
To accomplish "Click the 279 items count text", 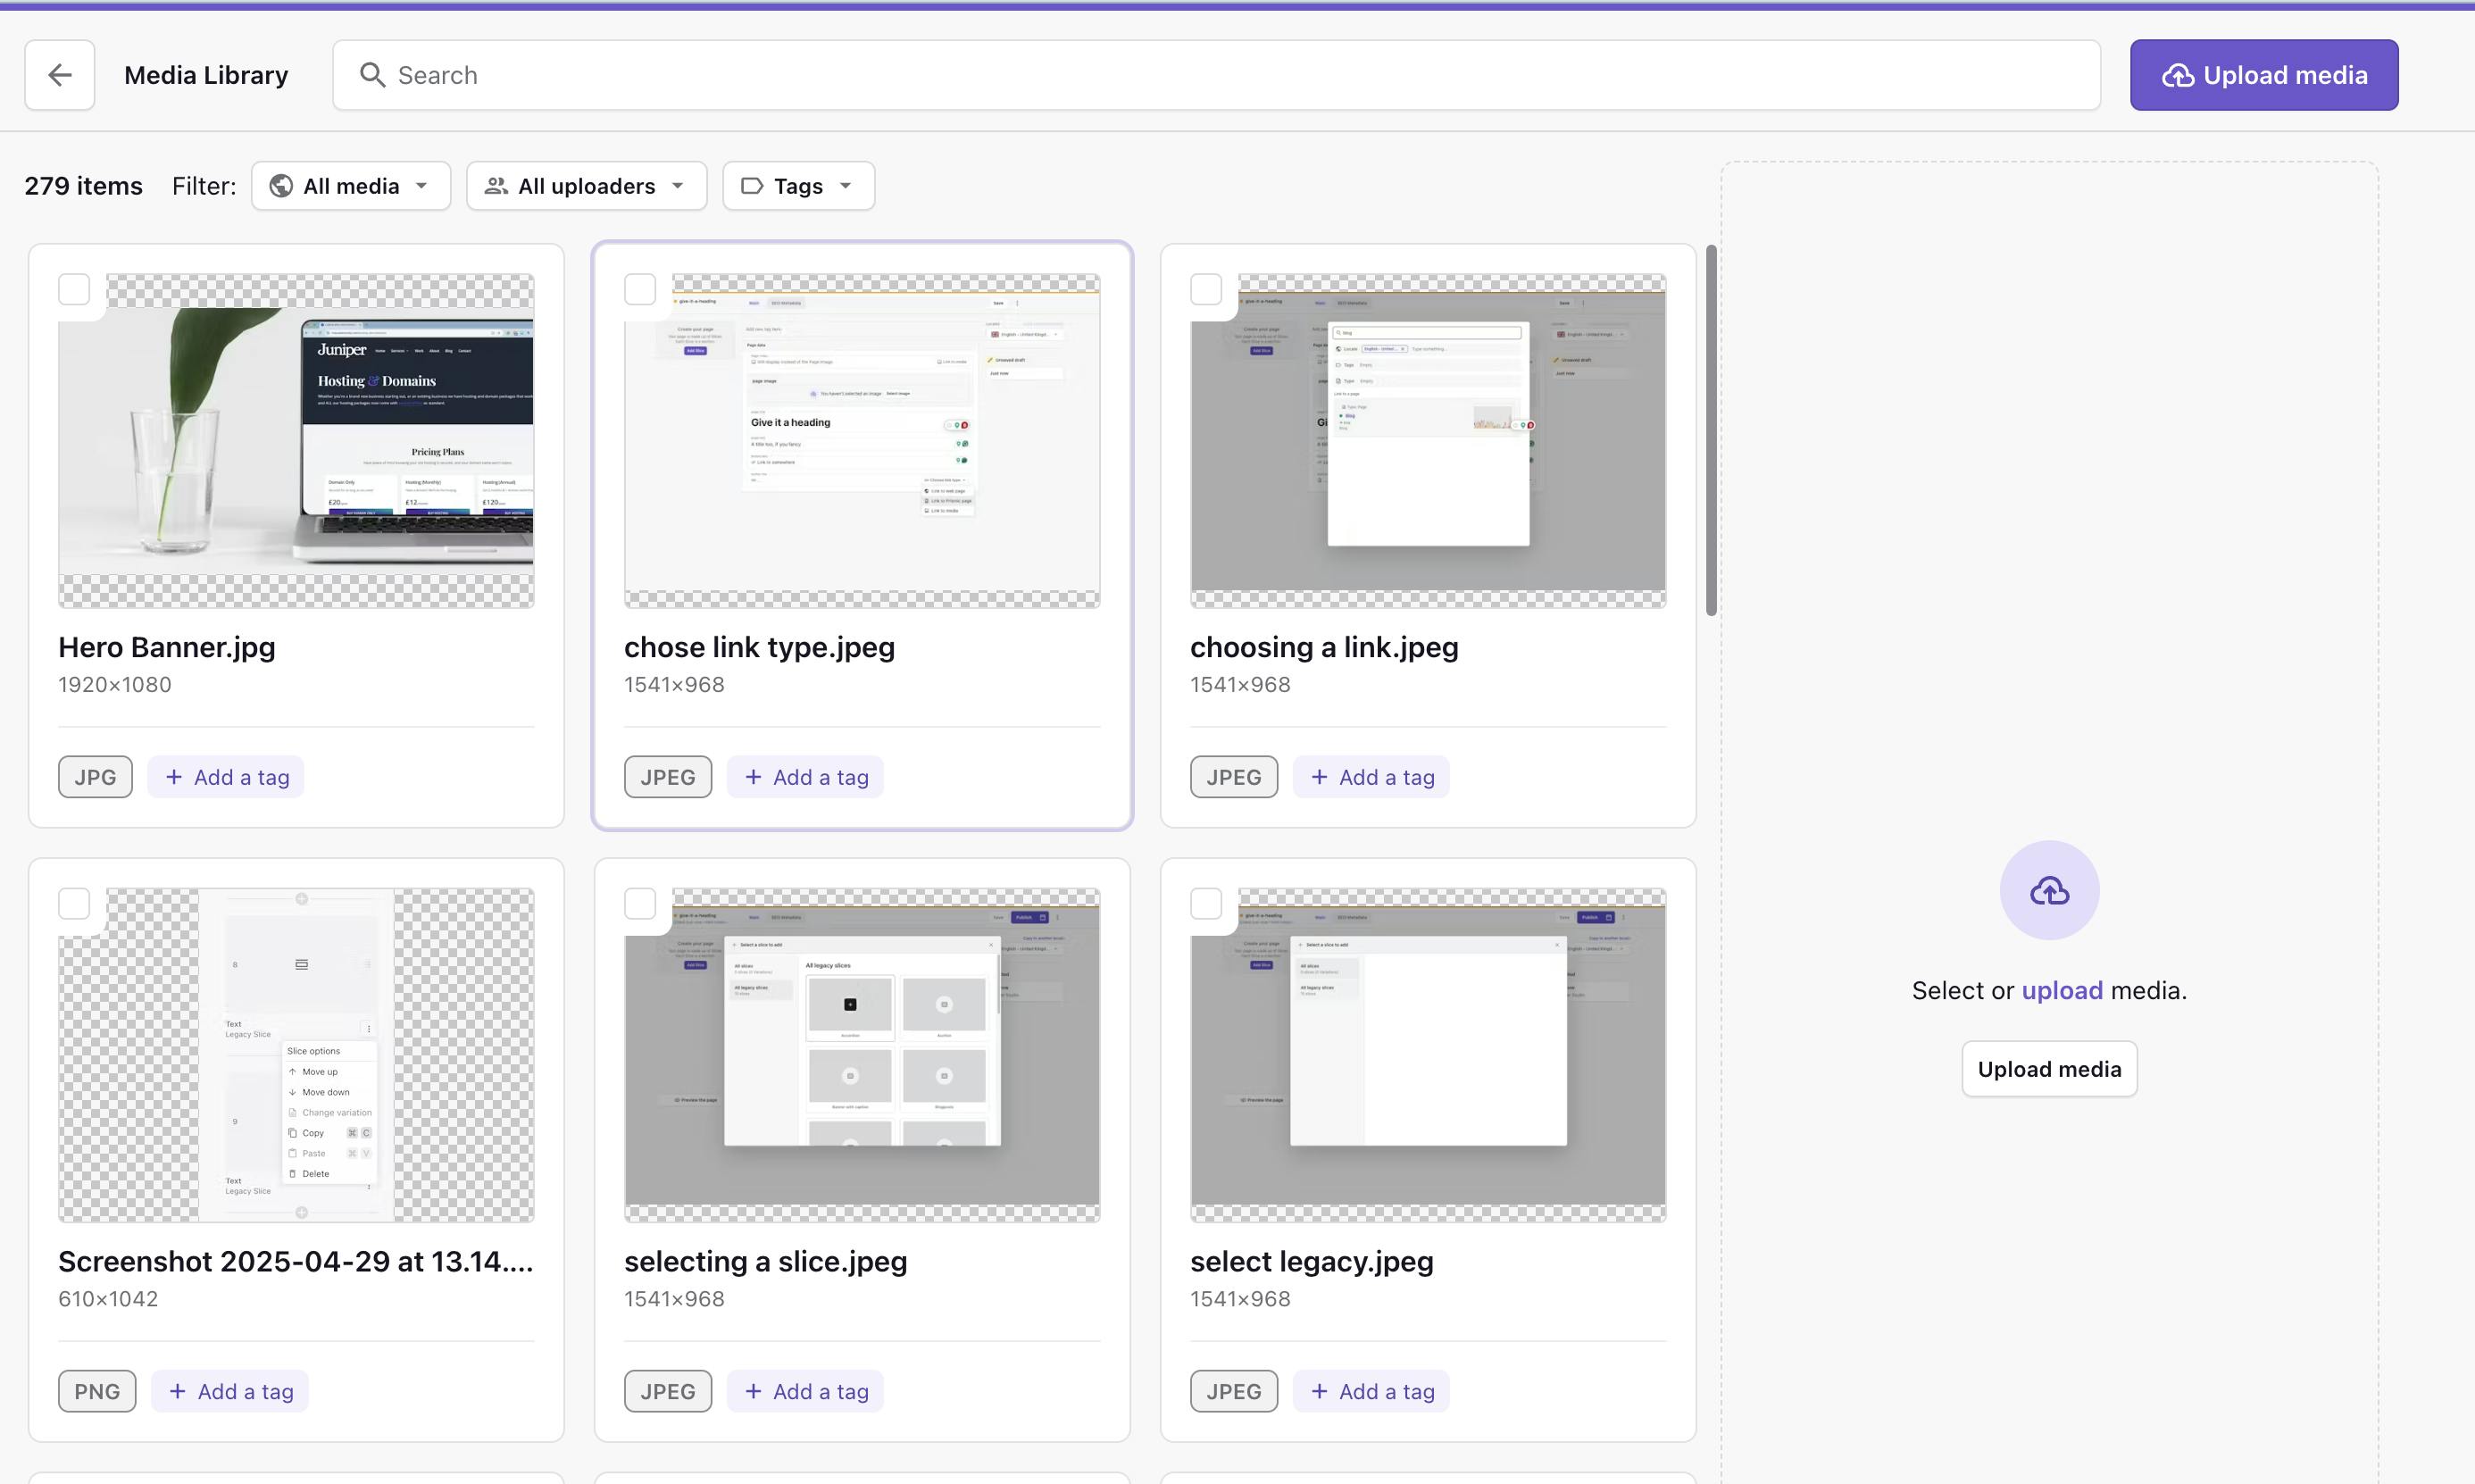I will coord(84,186).
